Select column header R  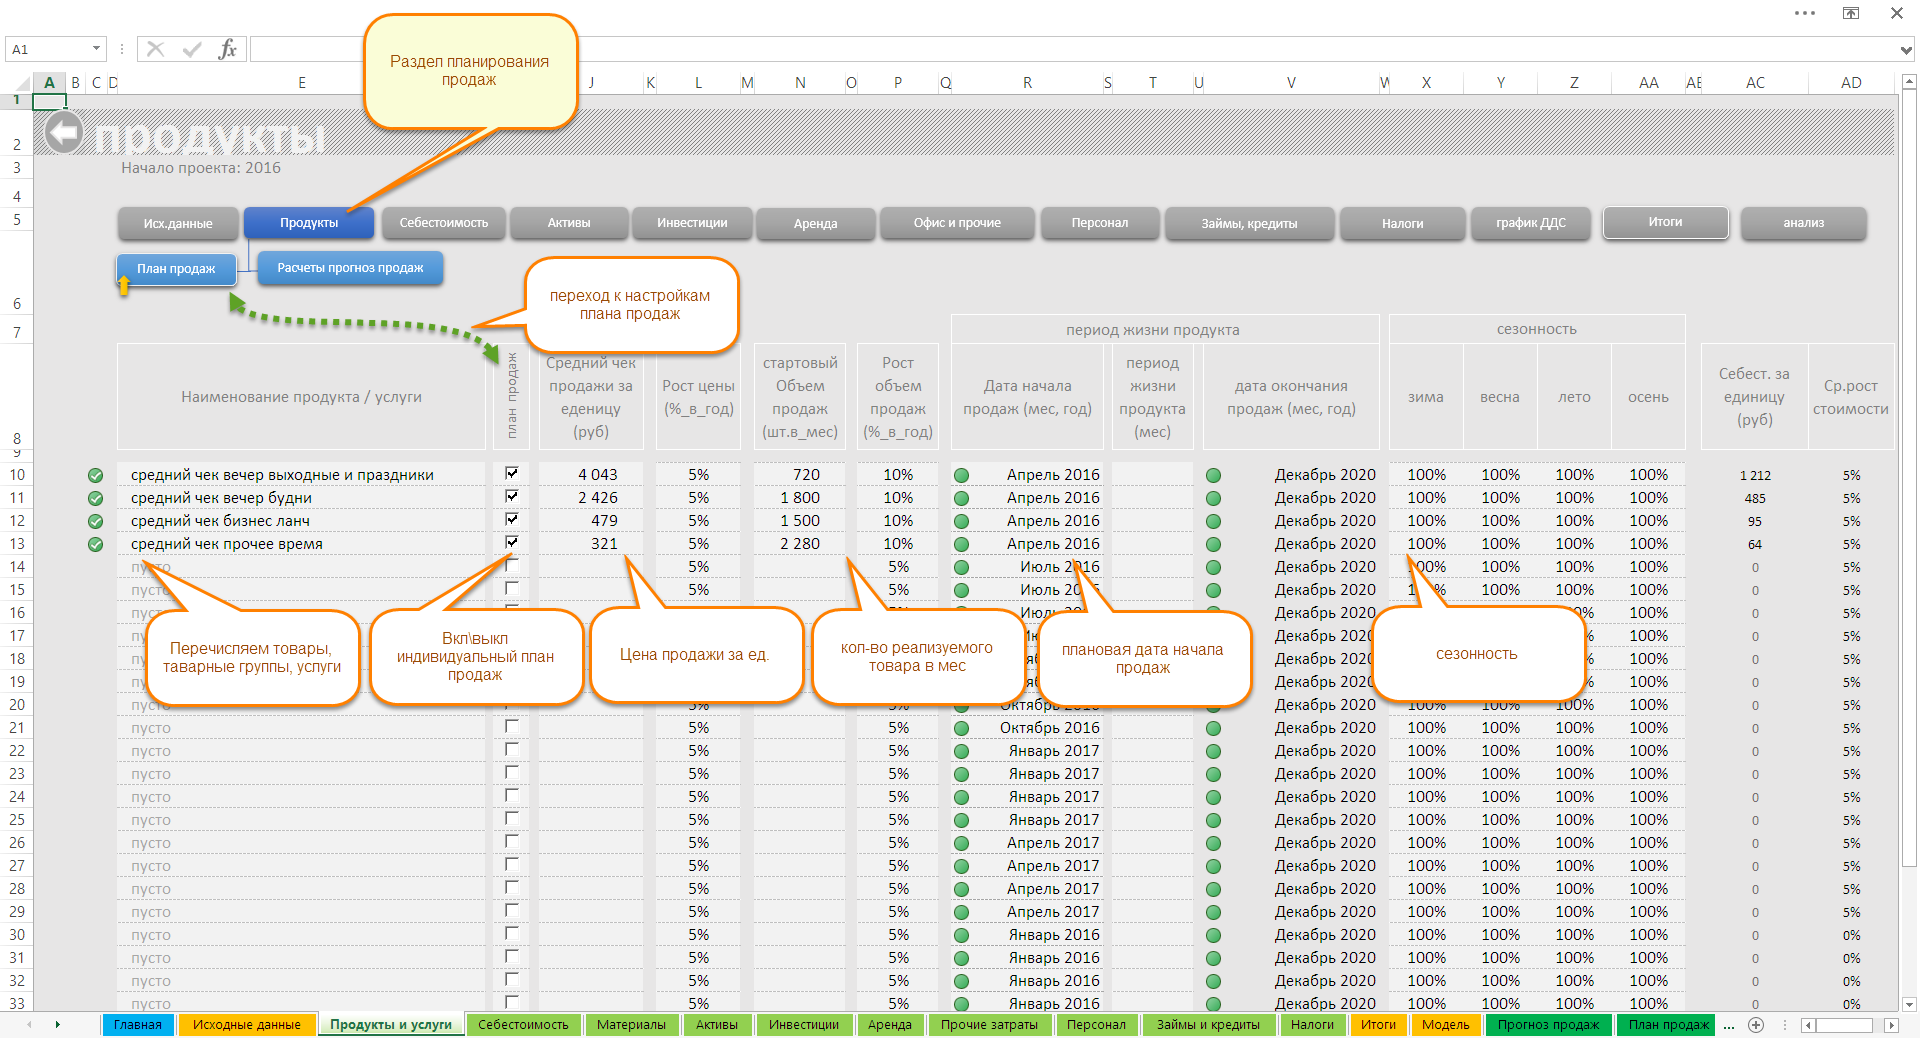(x=1027, y=83)
